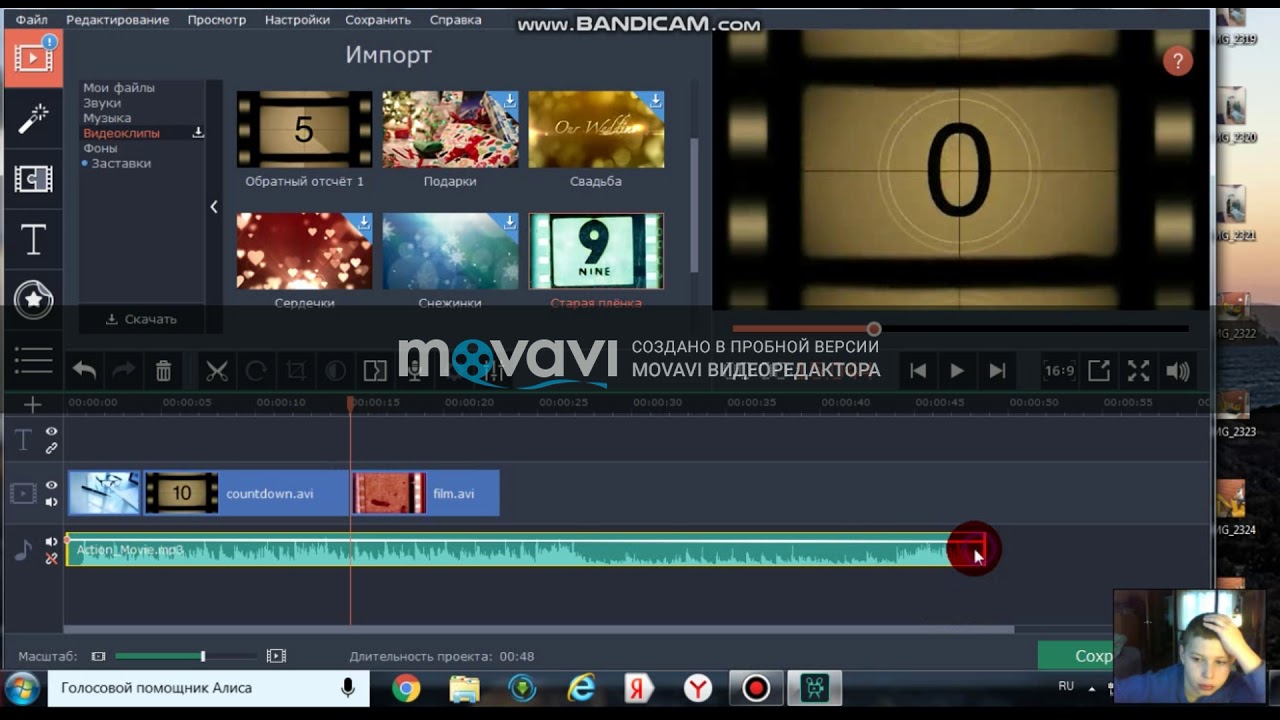Screen dimensions: 1280x720
Task: Open the More tools list icon
Action: [x=33, y=360]
